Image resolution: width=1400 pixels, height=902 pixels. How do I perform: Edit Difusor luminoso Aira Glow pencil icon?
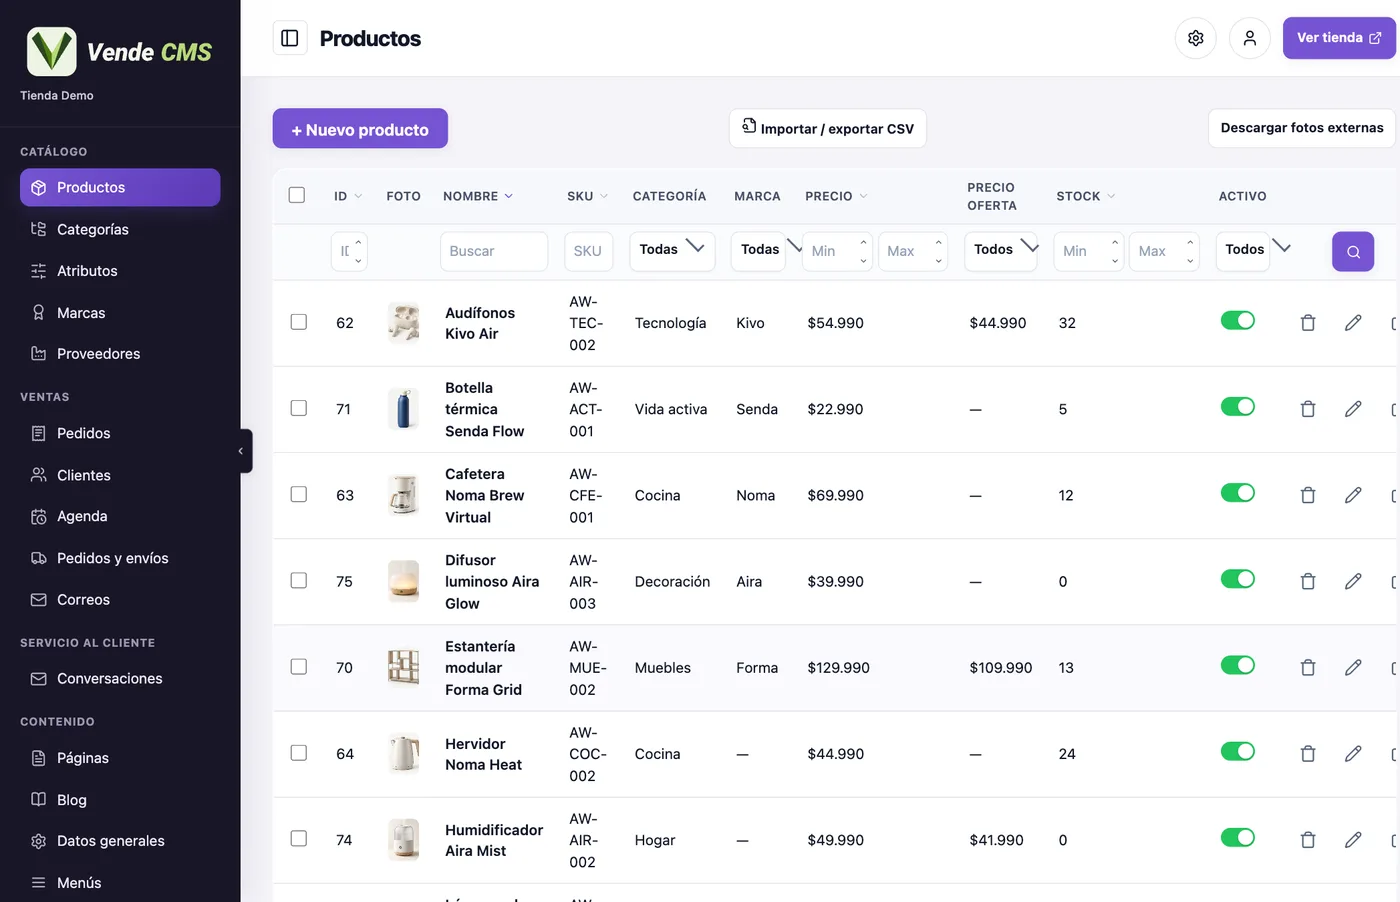(1353, 581)
